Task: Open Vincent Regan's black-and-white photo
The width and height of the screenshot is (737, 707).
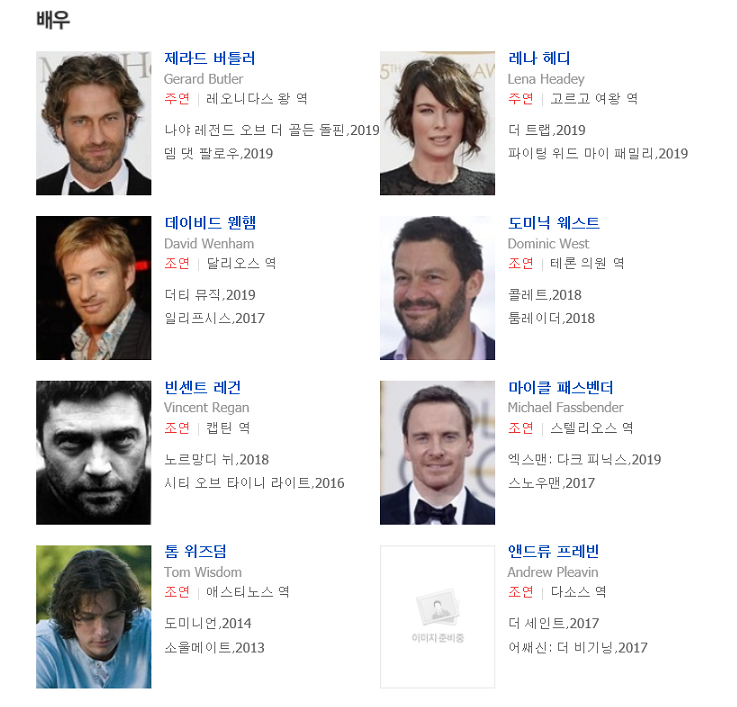Action: [94, 453]
